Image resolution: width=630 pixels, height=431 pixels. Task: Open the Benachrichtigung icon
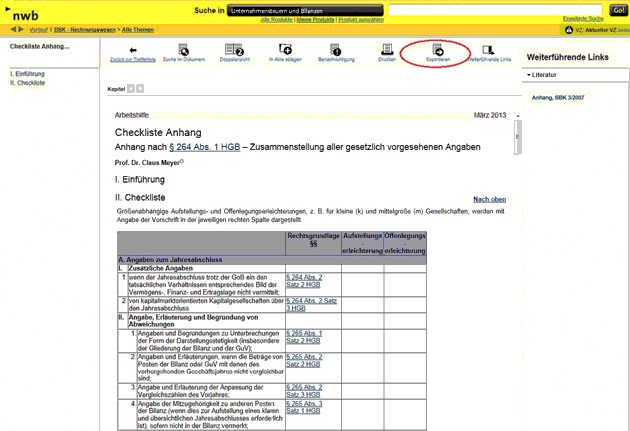click(336, 49)
